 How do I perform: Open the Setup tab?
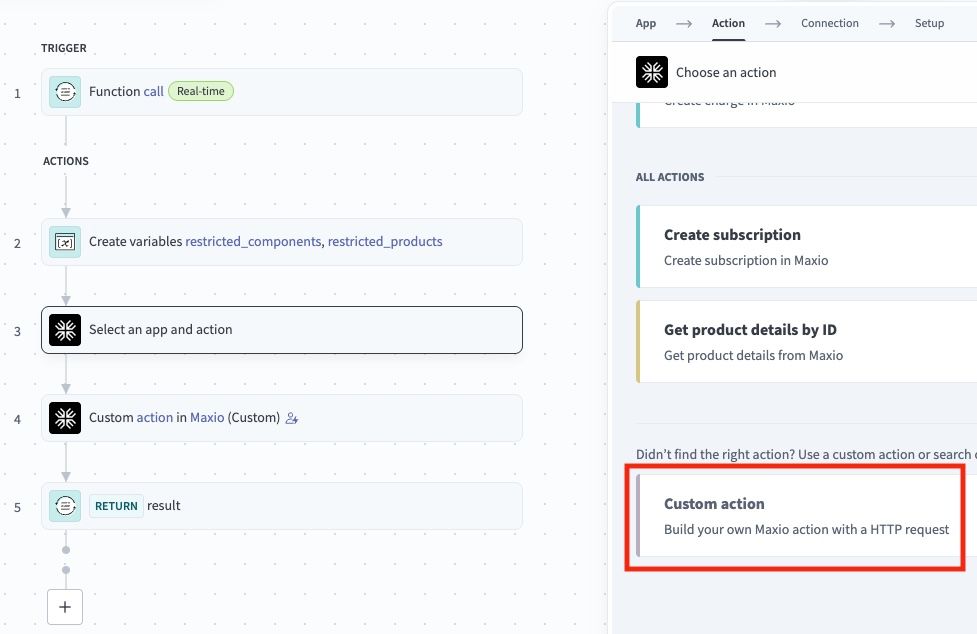point(929,23)
